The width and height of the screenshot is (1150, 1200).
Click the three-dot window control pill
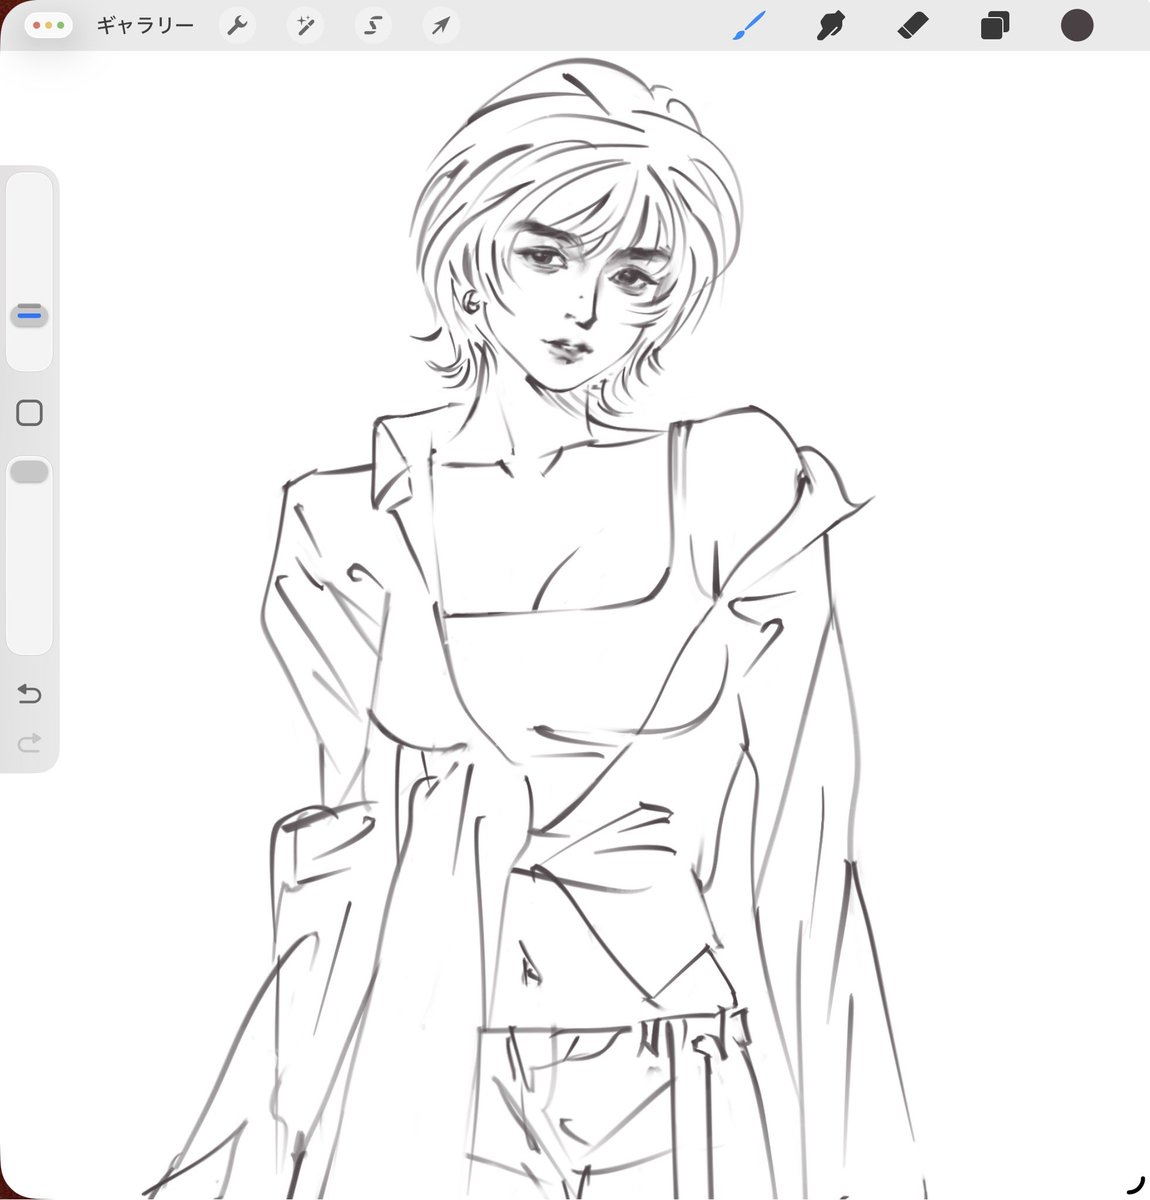tap(48, 26)
